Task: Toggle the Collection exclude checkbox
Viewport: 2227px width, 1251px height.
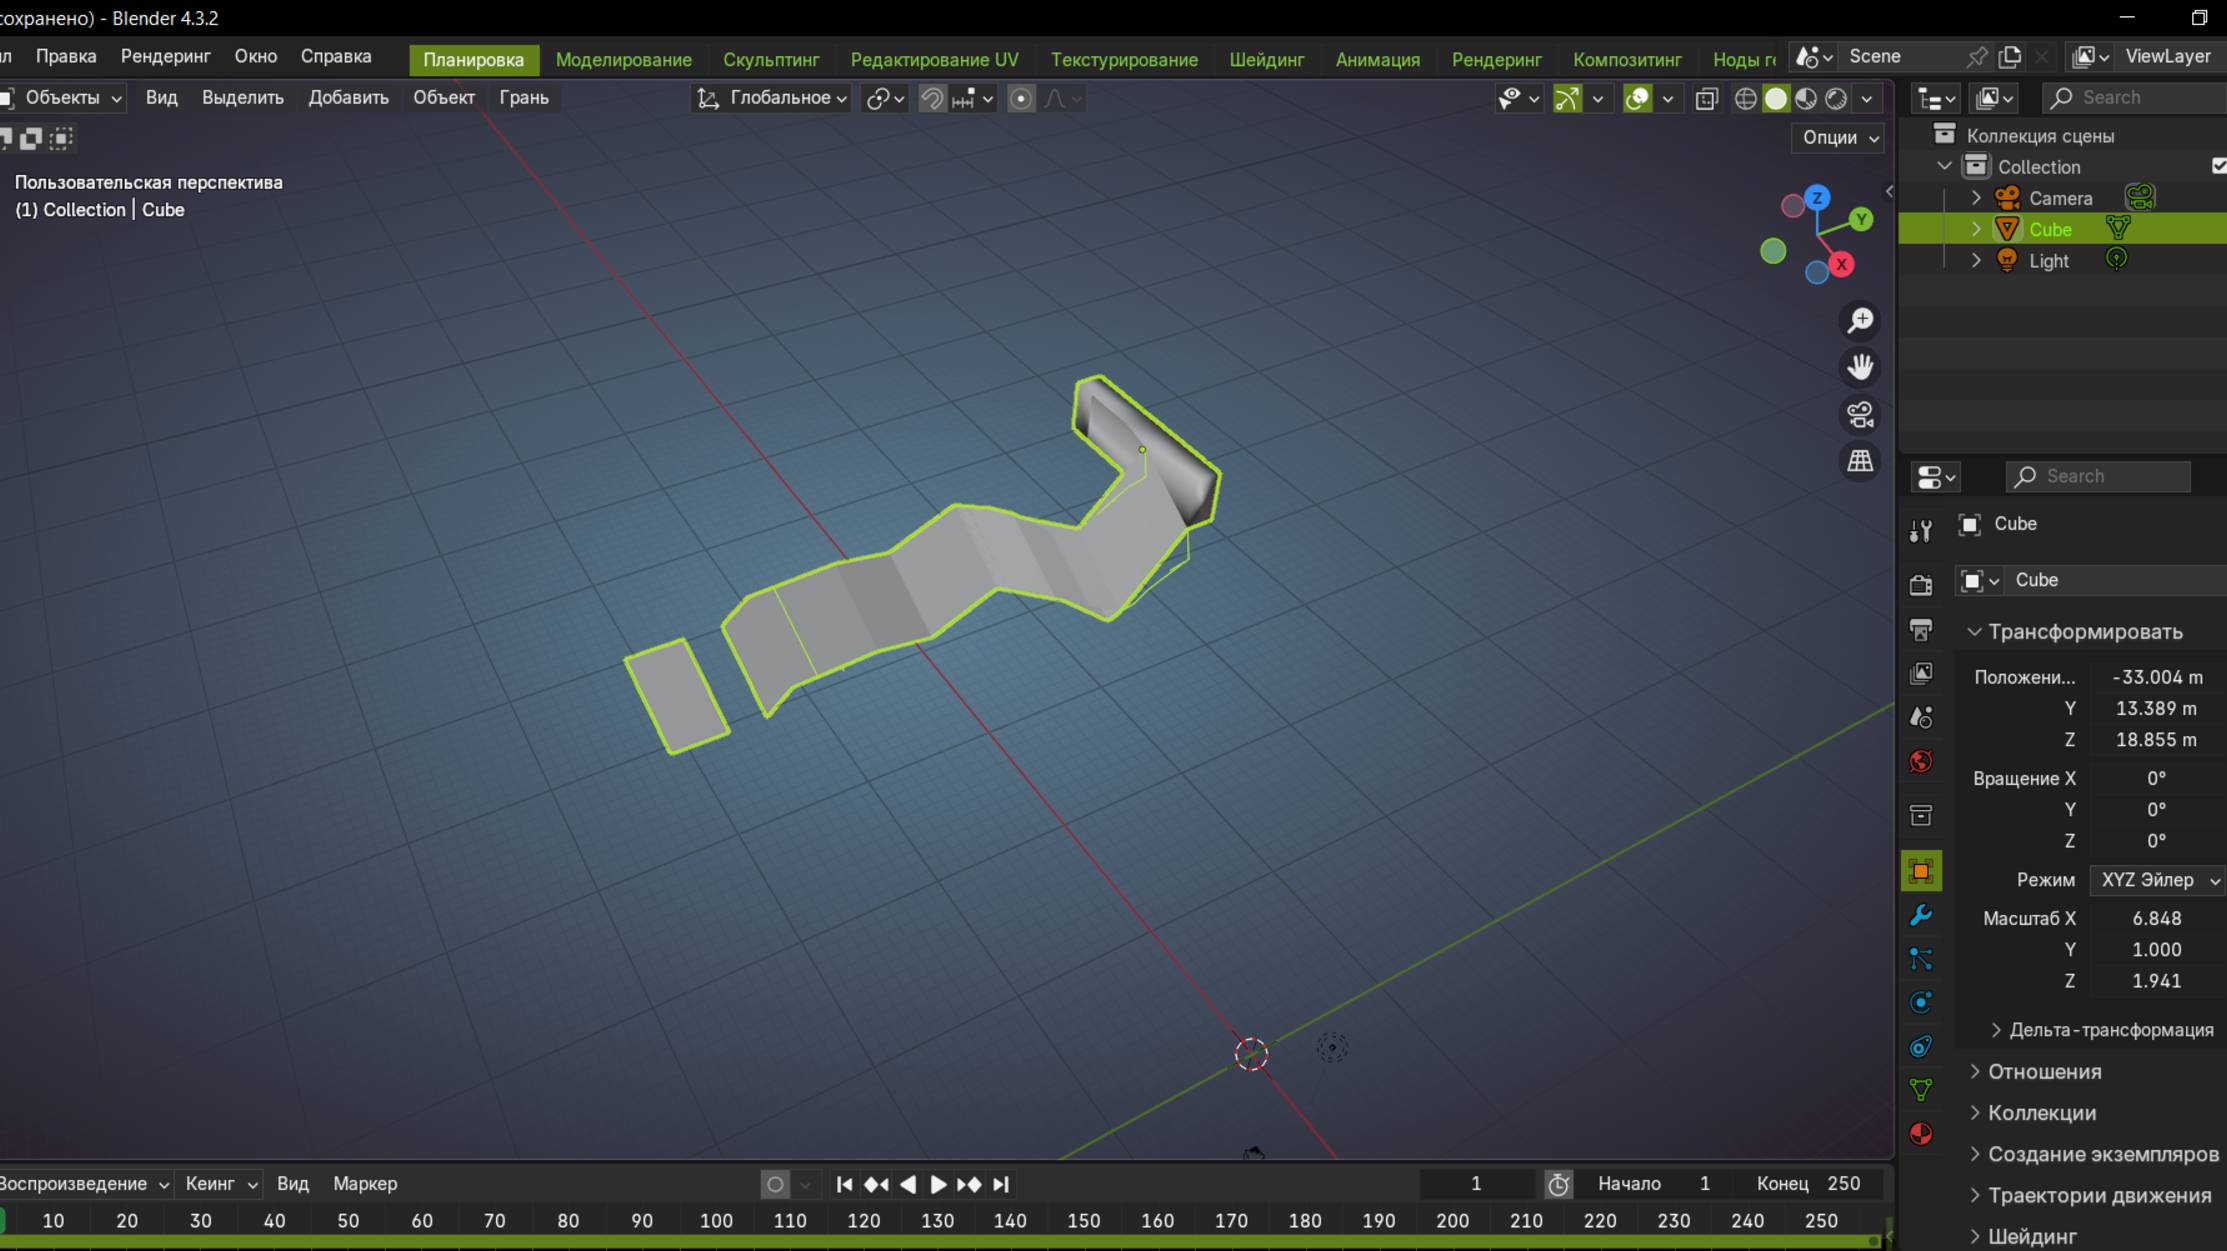Action: point(2218,166)
